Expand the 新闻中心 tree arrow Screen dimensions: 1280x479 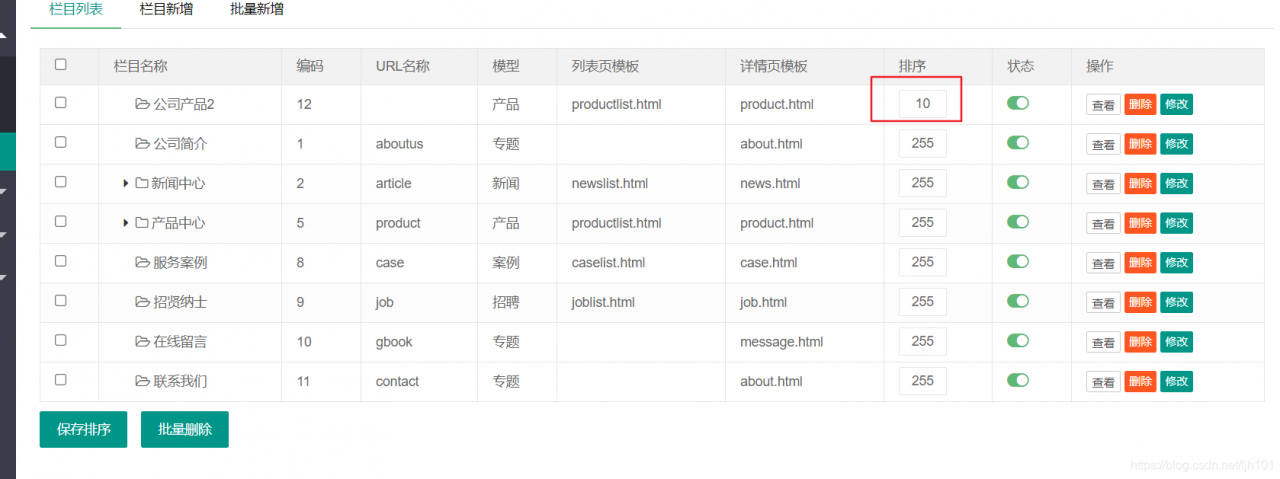point(126,183)
